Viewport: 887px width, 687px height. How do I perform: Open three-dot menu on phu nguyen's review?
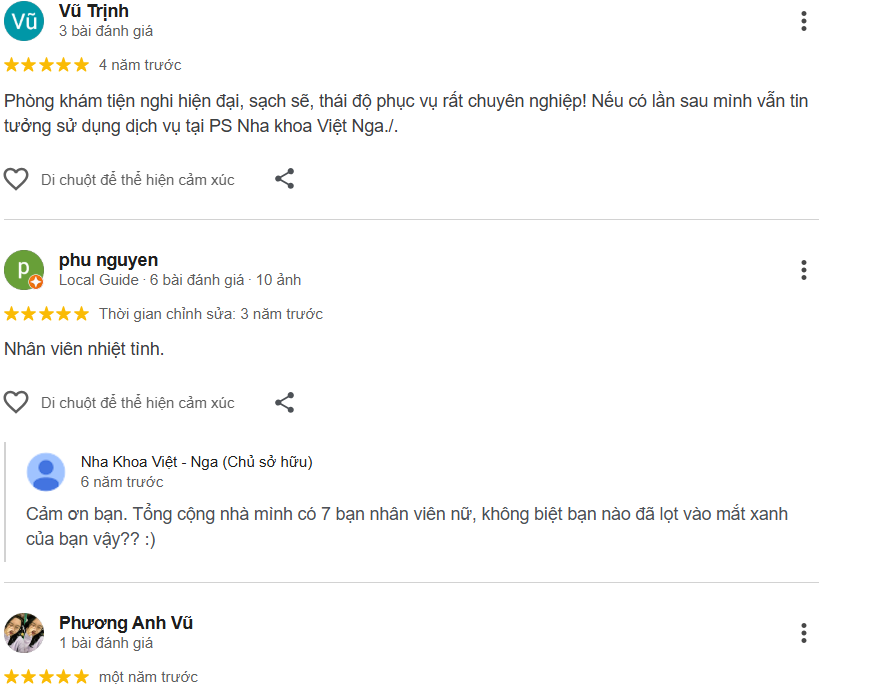tap(803, 270)
